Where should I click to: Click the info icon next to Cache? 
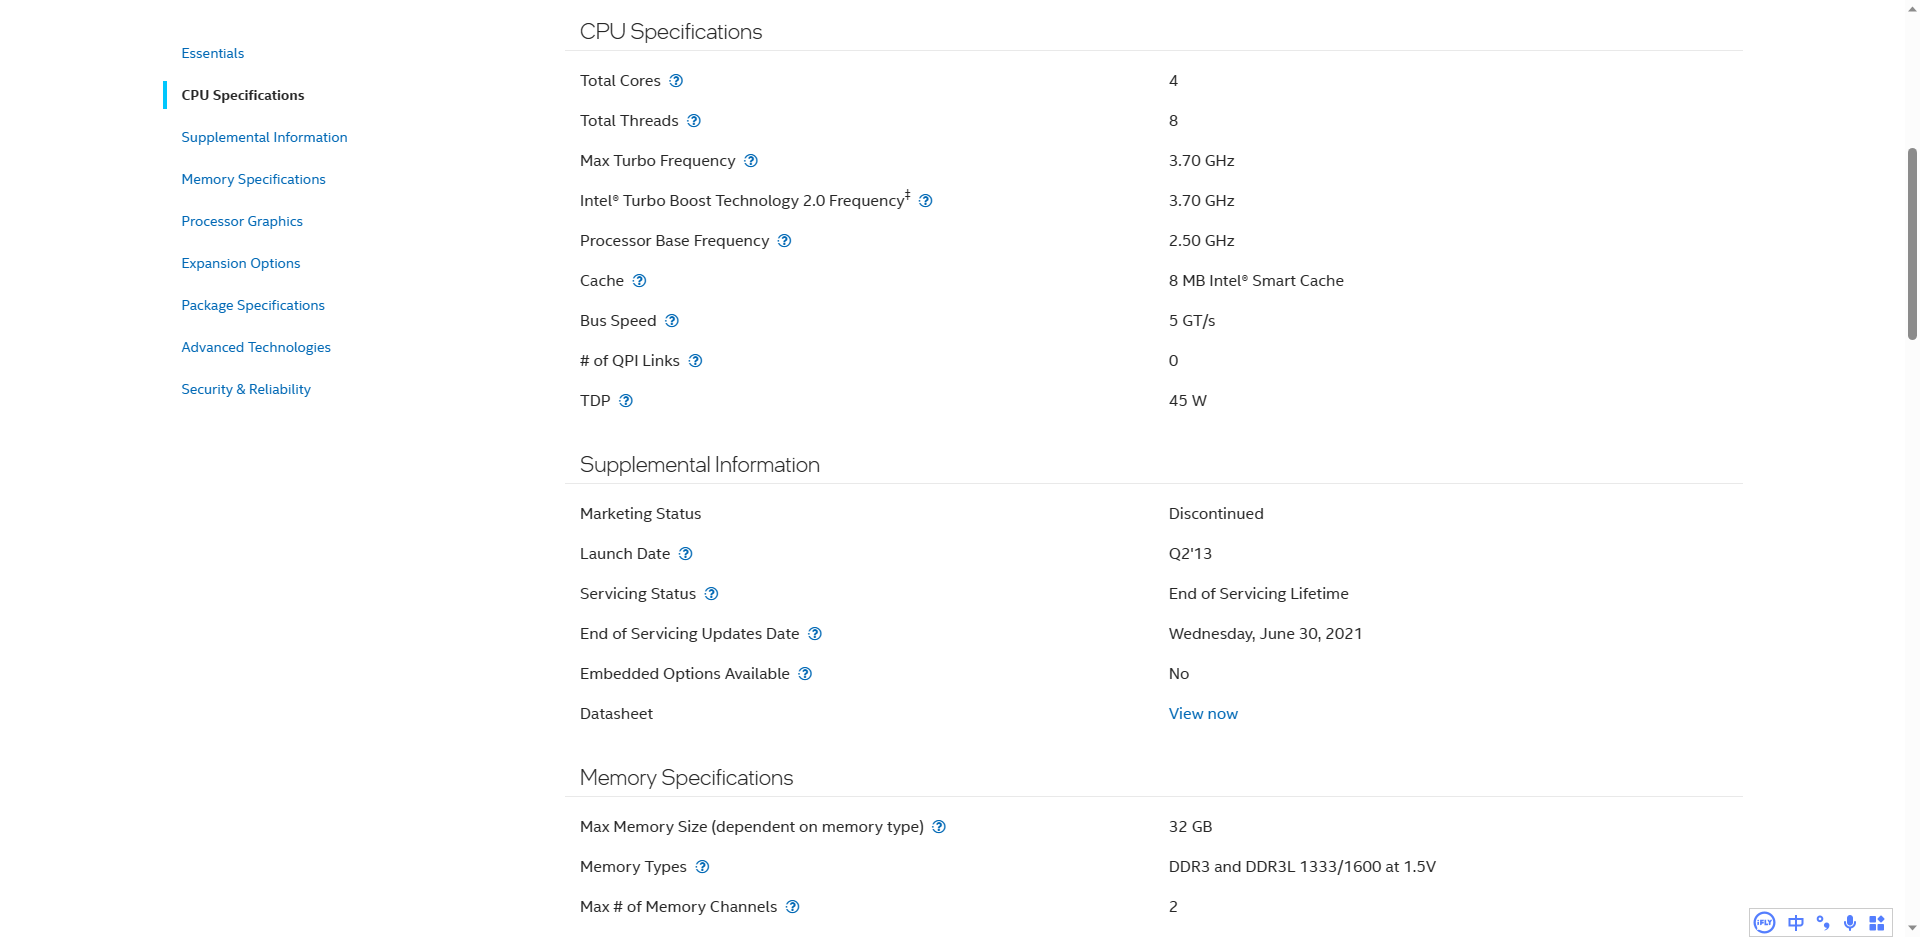(640, 281)
